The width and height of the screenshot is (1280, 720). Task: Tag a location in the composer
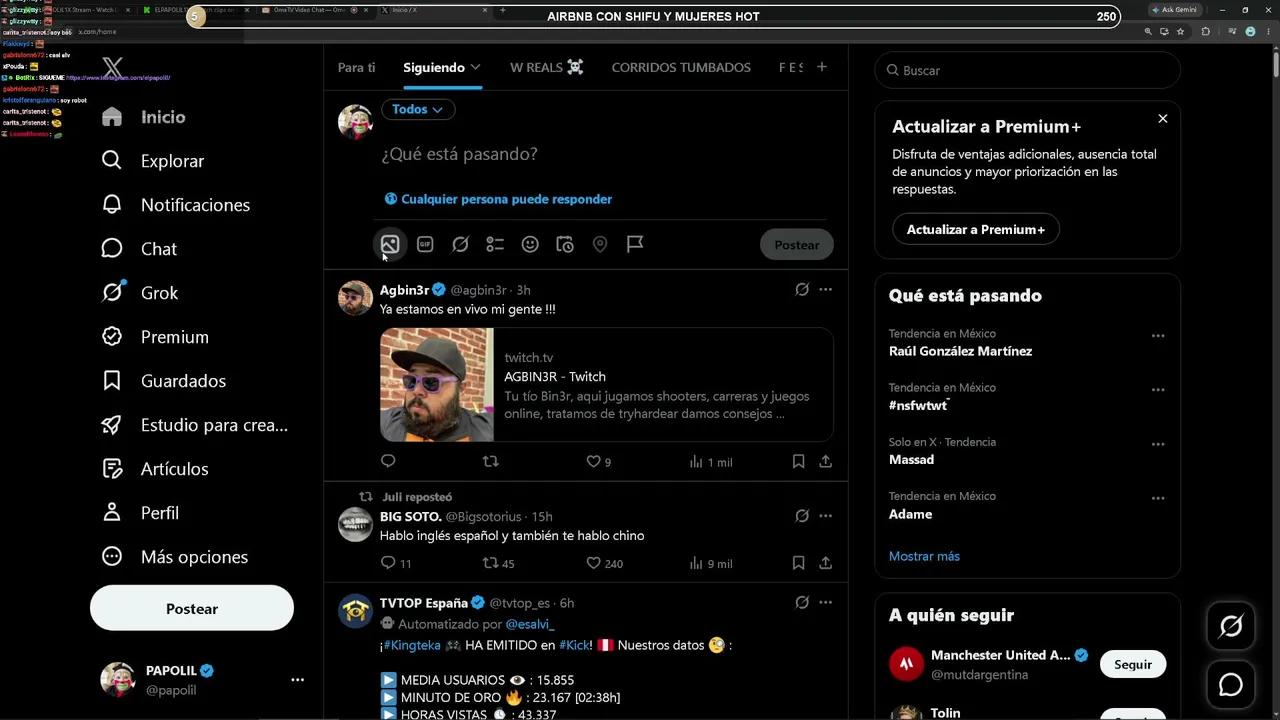click(x=600, y=244)
